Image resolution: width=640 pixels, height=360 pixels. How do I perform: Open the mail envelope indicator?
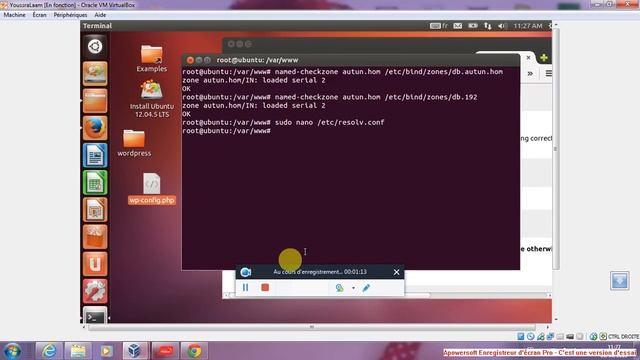[x=458, y=26]
